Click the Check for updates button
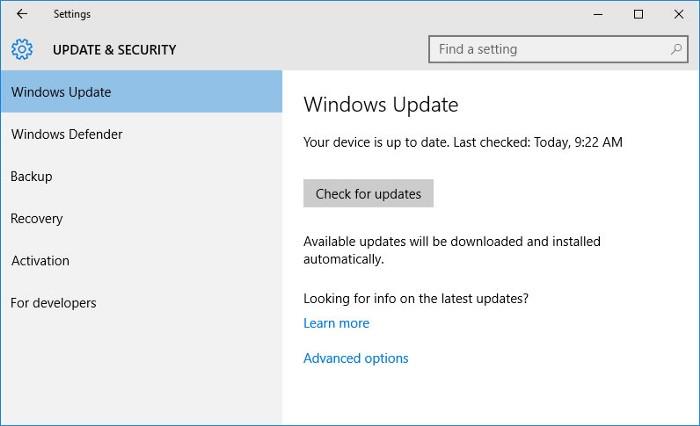700x426 pixels. [x=368, y=193]
